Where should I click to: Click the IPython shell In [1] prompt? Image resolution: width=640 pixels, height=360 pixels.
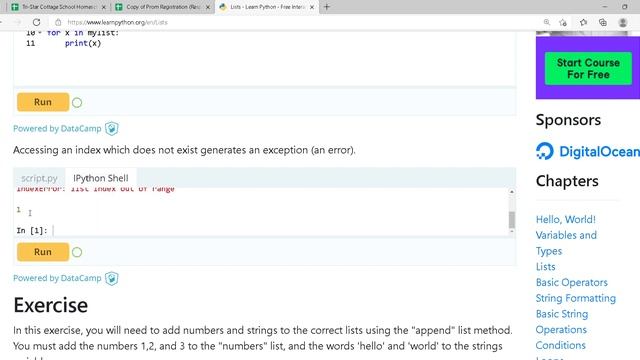(x=32, y=231)
